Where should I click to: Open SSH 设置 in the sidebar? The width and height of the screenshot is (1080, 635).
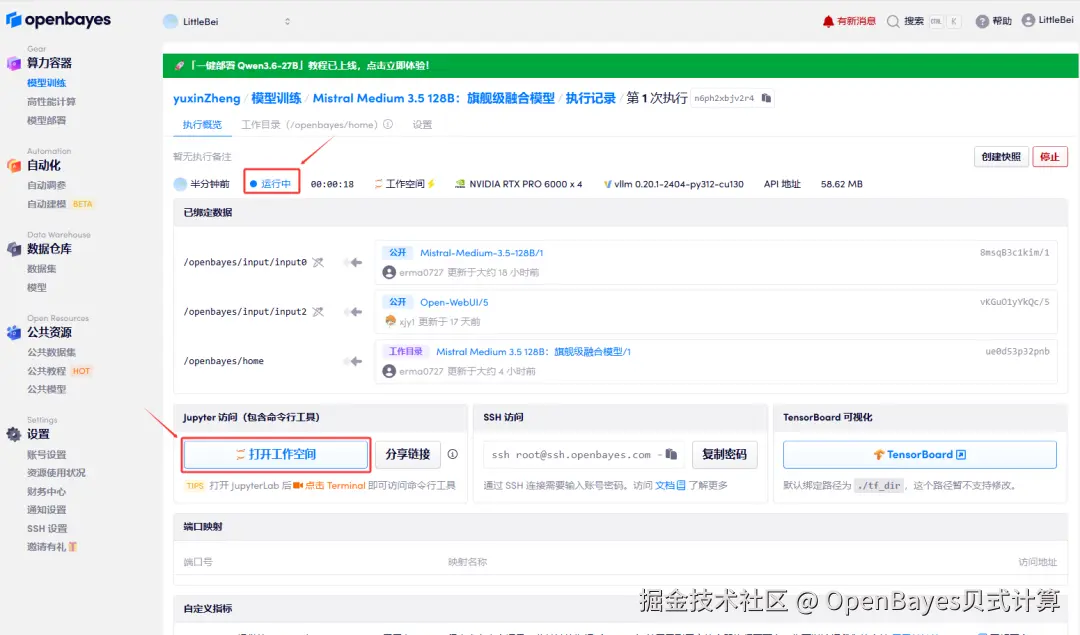point(47,529)
